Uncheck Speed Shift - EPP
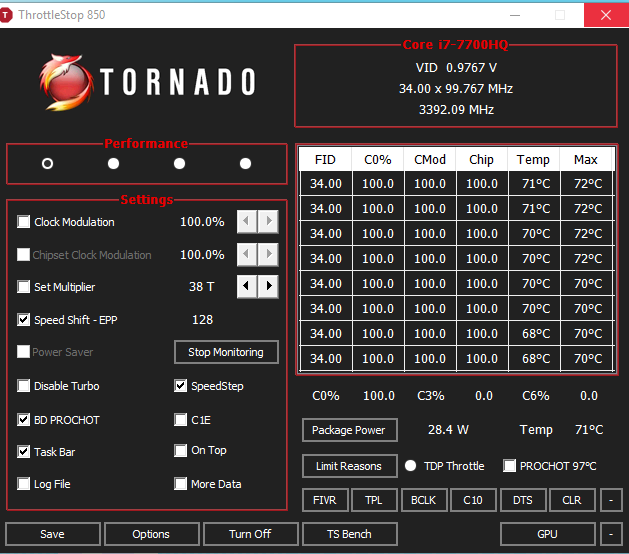 23,320
